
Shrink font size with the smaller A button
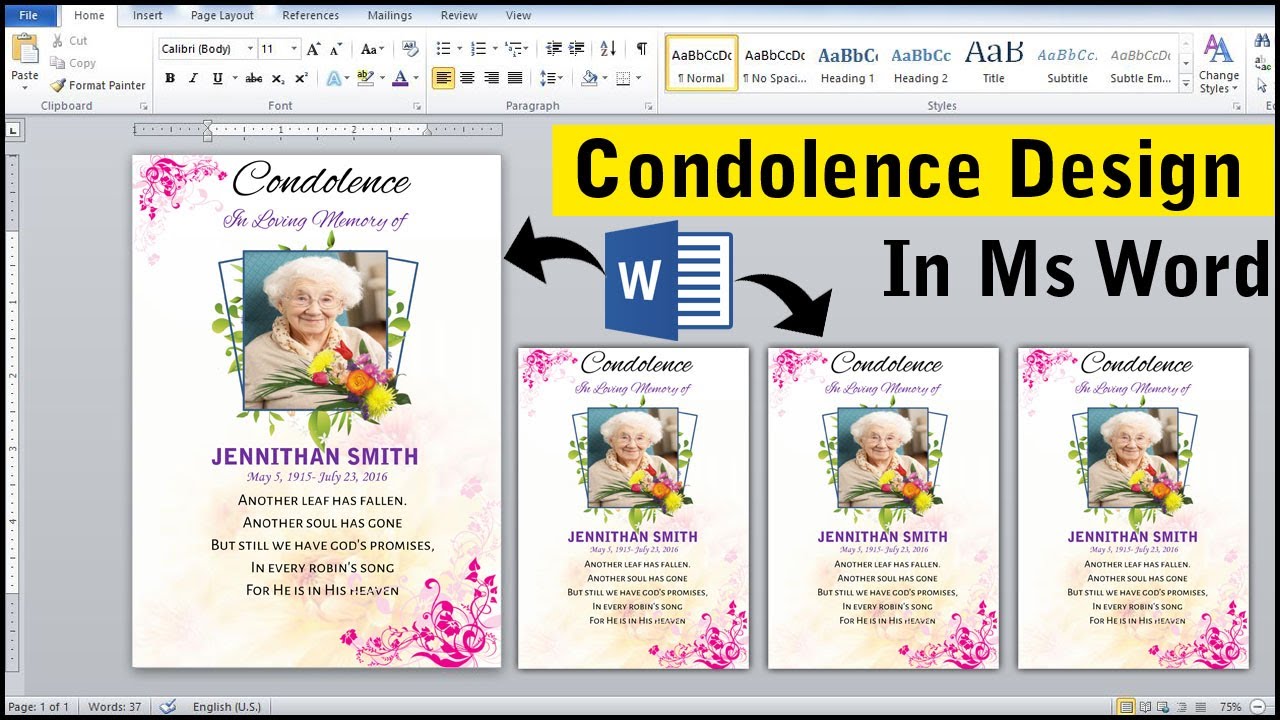coord(337,49)
